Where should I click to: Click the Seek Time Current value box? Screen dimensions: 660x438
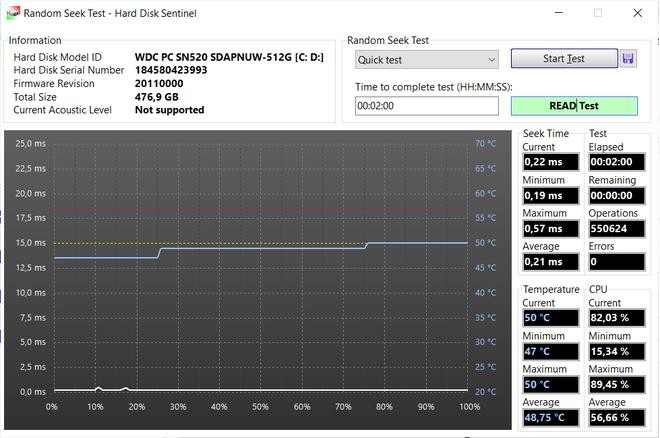pos(549,162)
